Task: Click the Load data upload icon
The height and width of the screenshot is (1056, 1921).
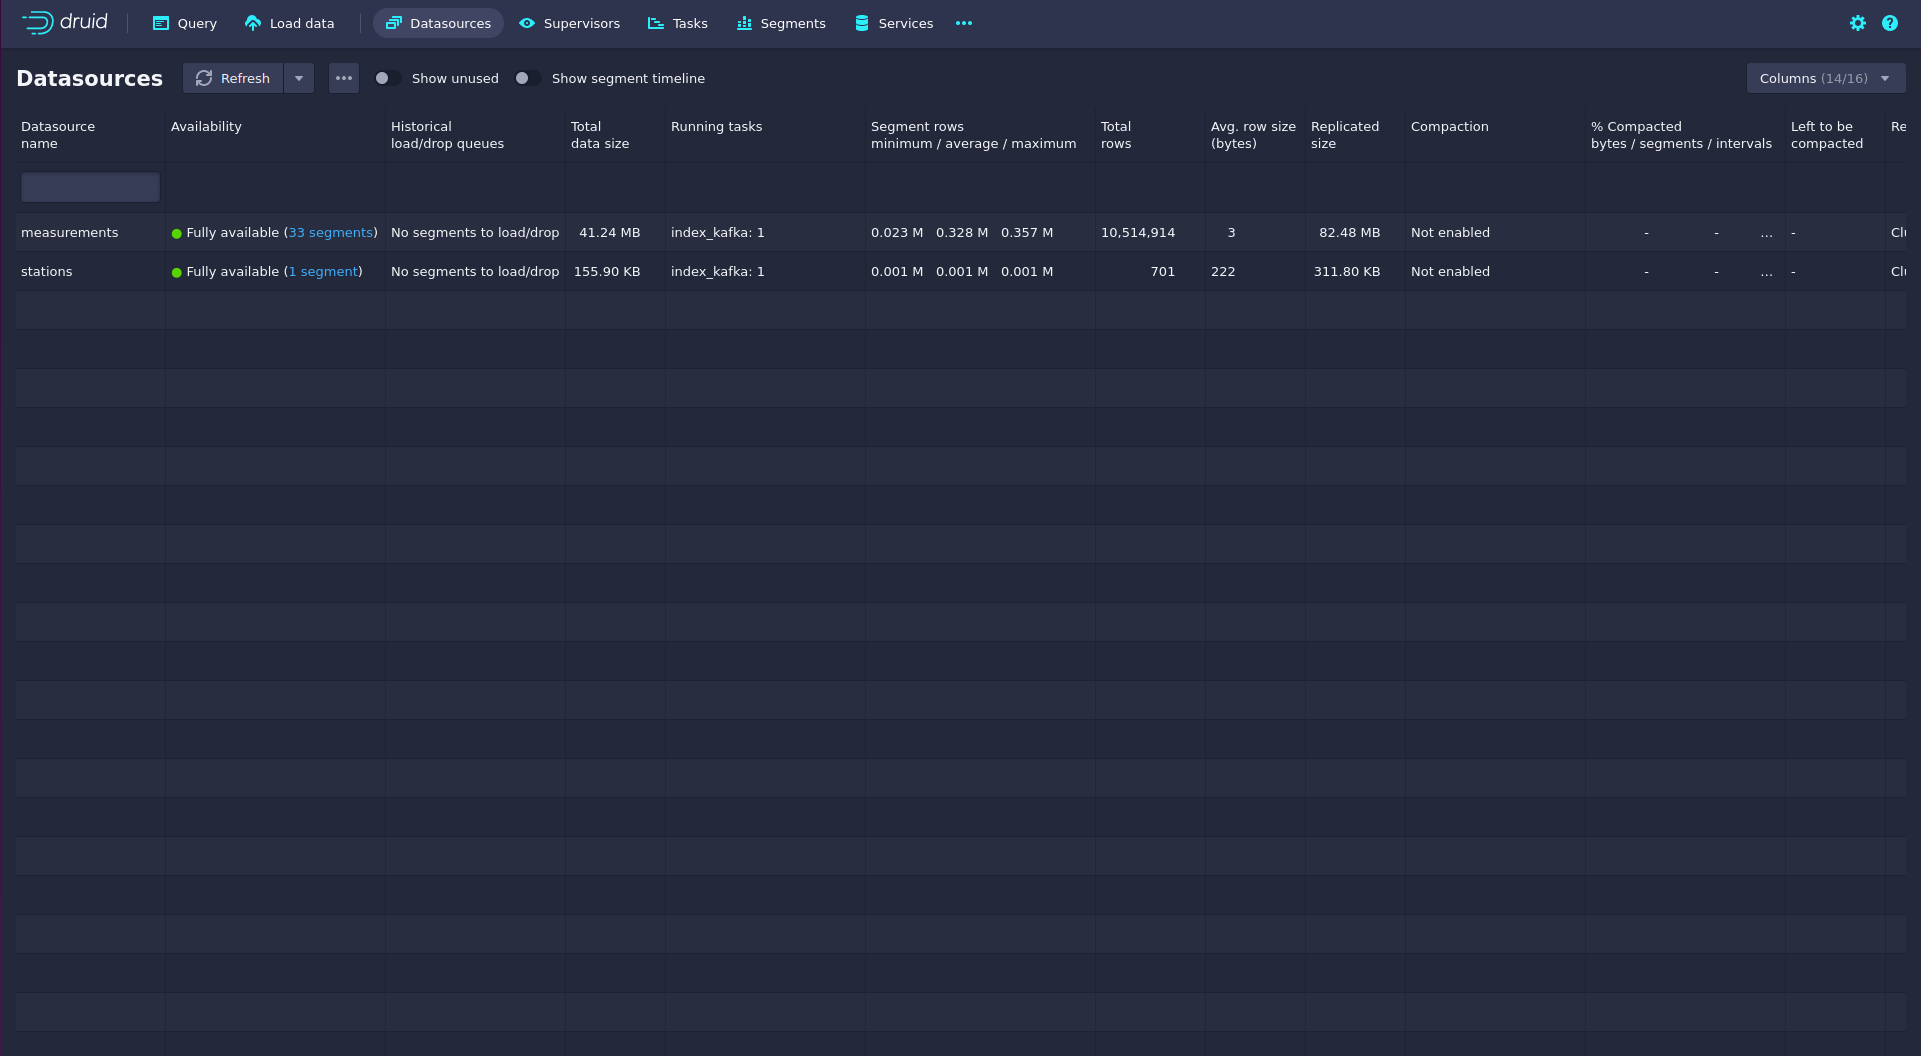Action: (x=253, y=23)
